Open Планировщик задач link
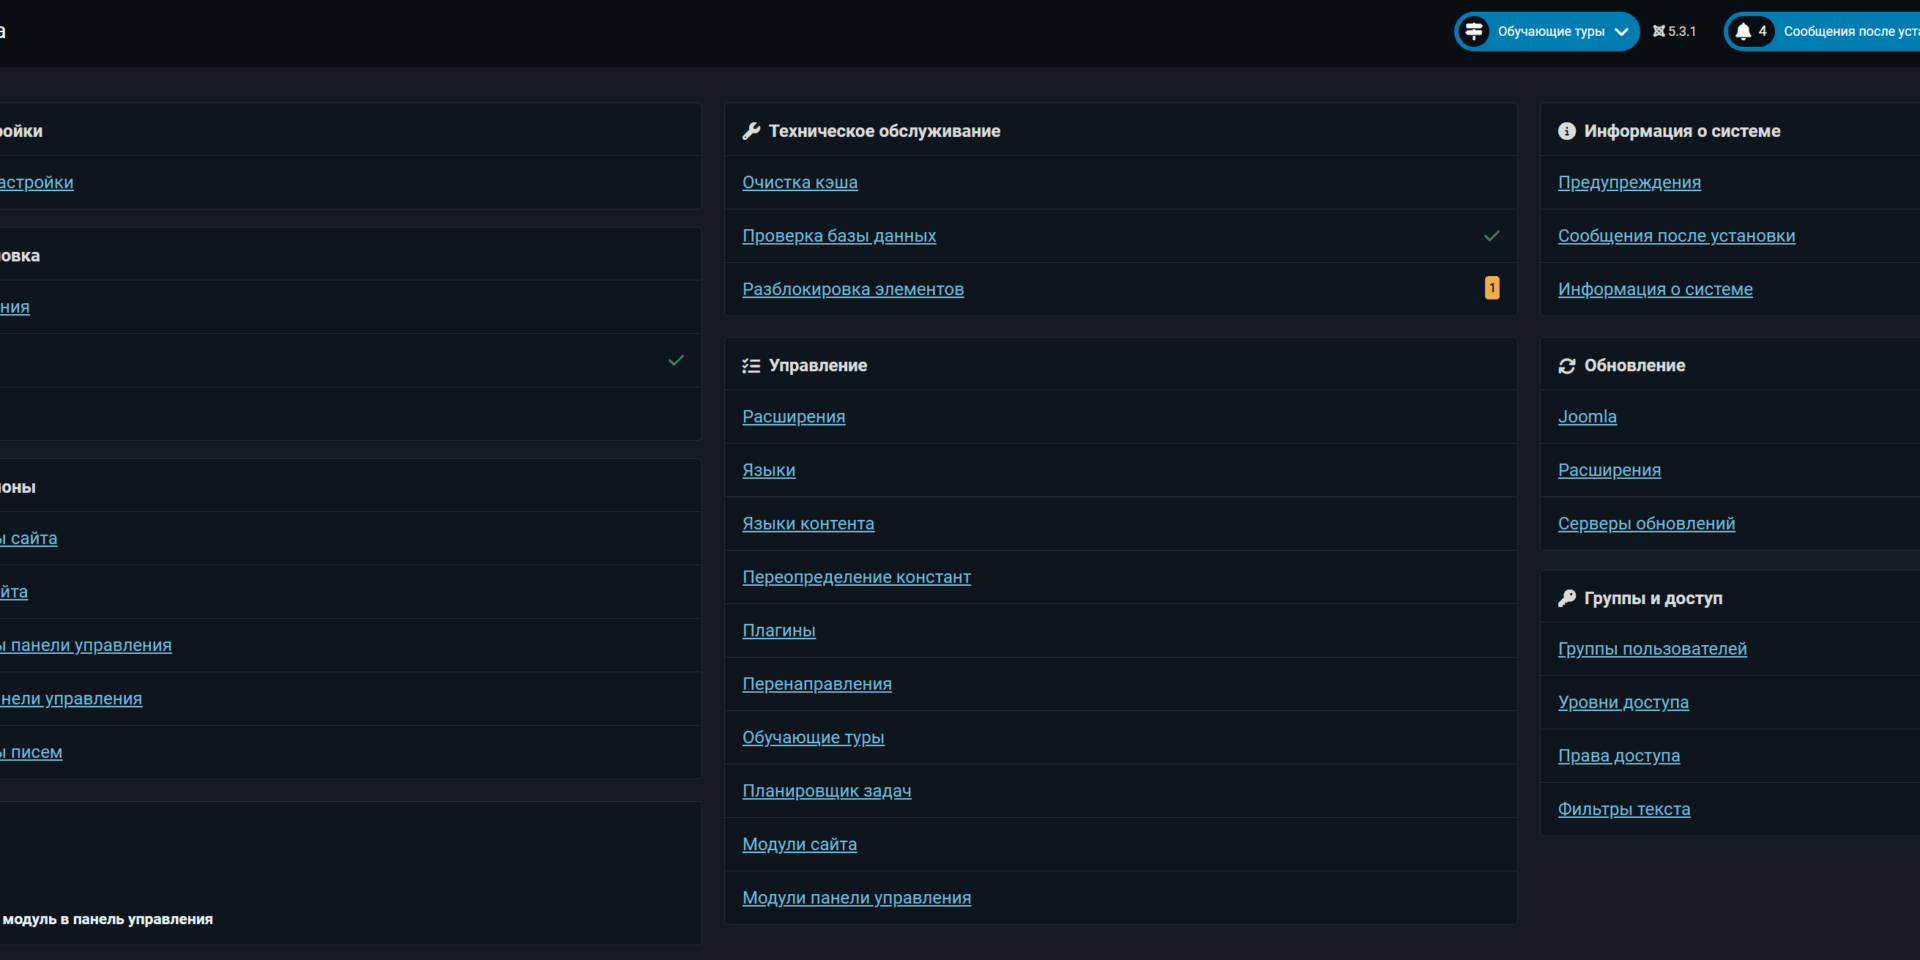The height and width of the screenshot is (960, 1920). pos(826,791)
